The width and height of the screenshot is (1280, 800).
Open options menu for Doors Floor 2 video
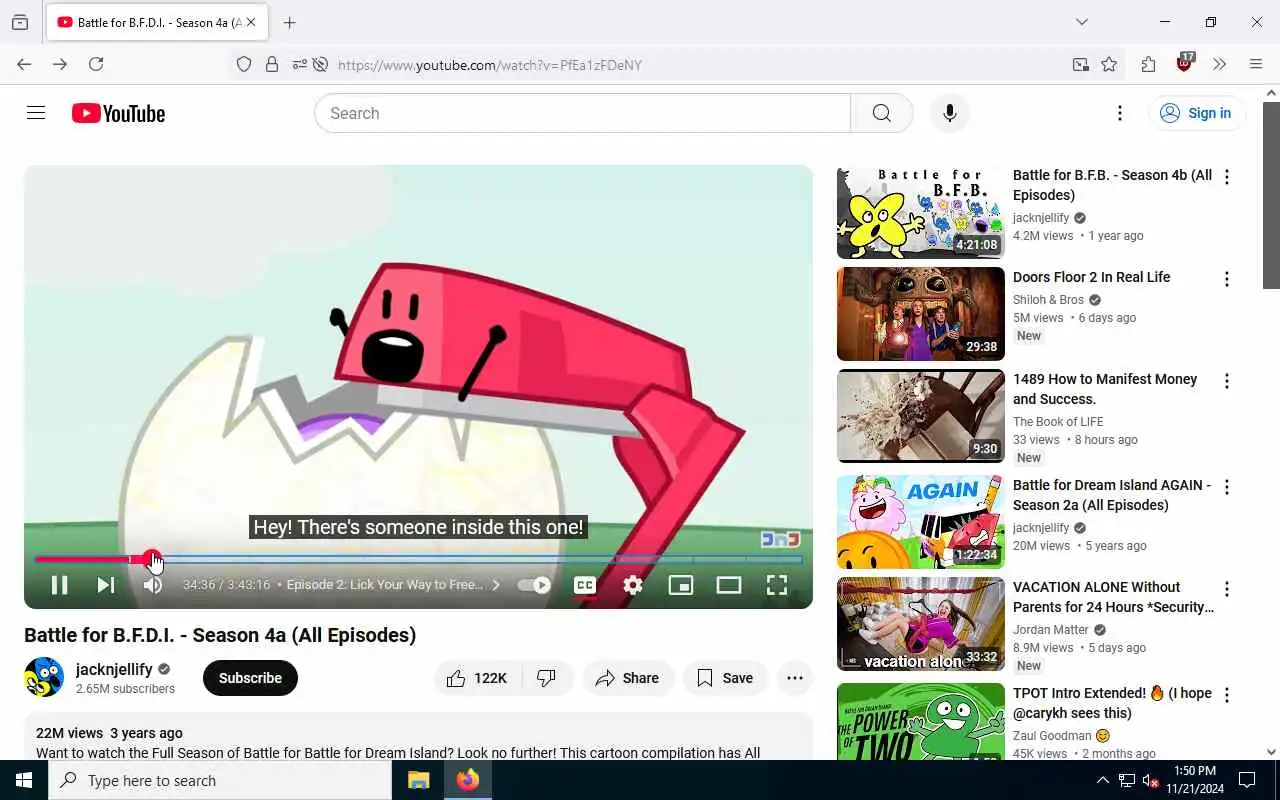[x=1227, y=279]
